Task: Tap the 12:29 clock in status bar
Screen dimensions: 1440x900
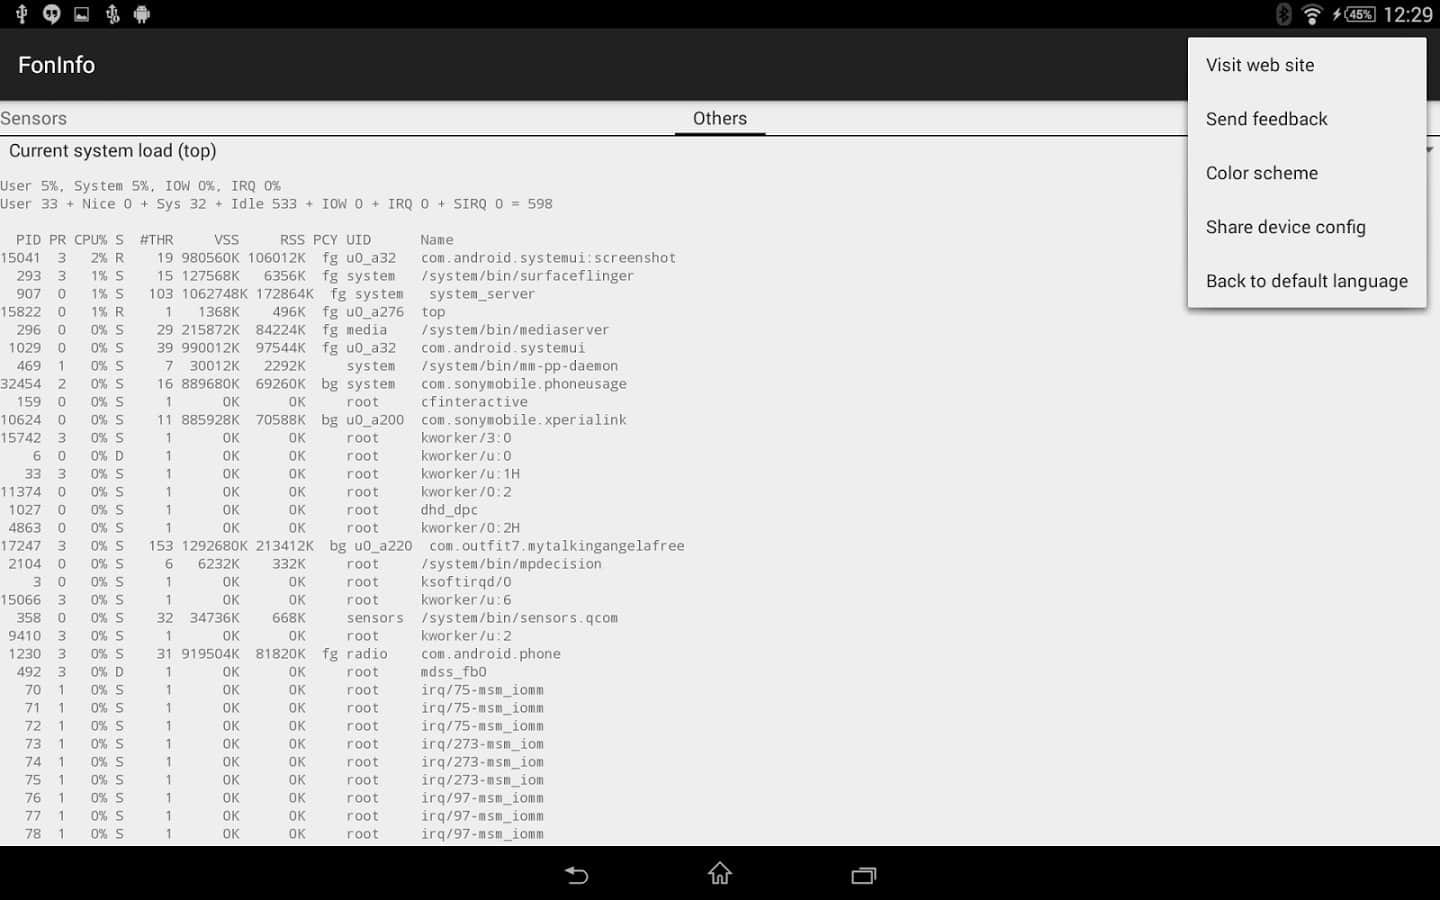Action: (1408, 14)
